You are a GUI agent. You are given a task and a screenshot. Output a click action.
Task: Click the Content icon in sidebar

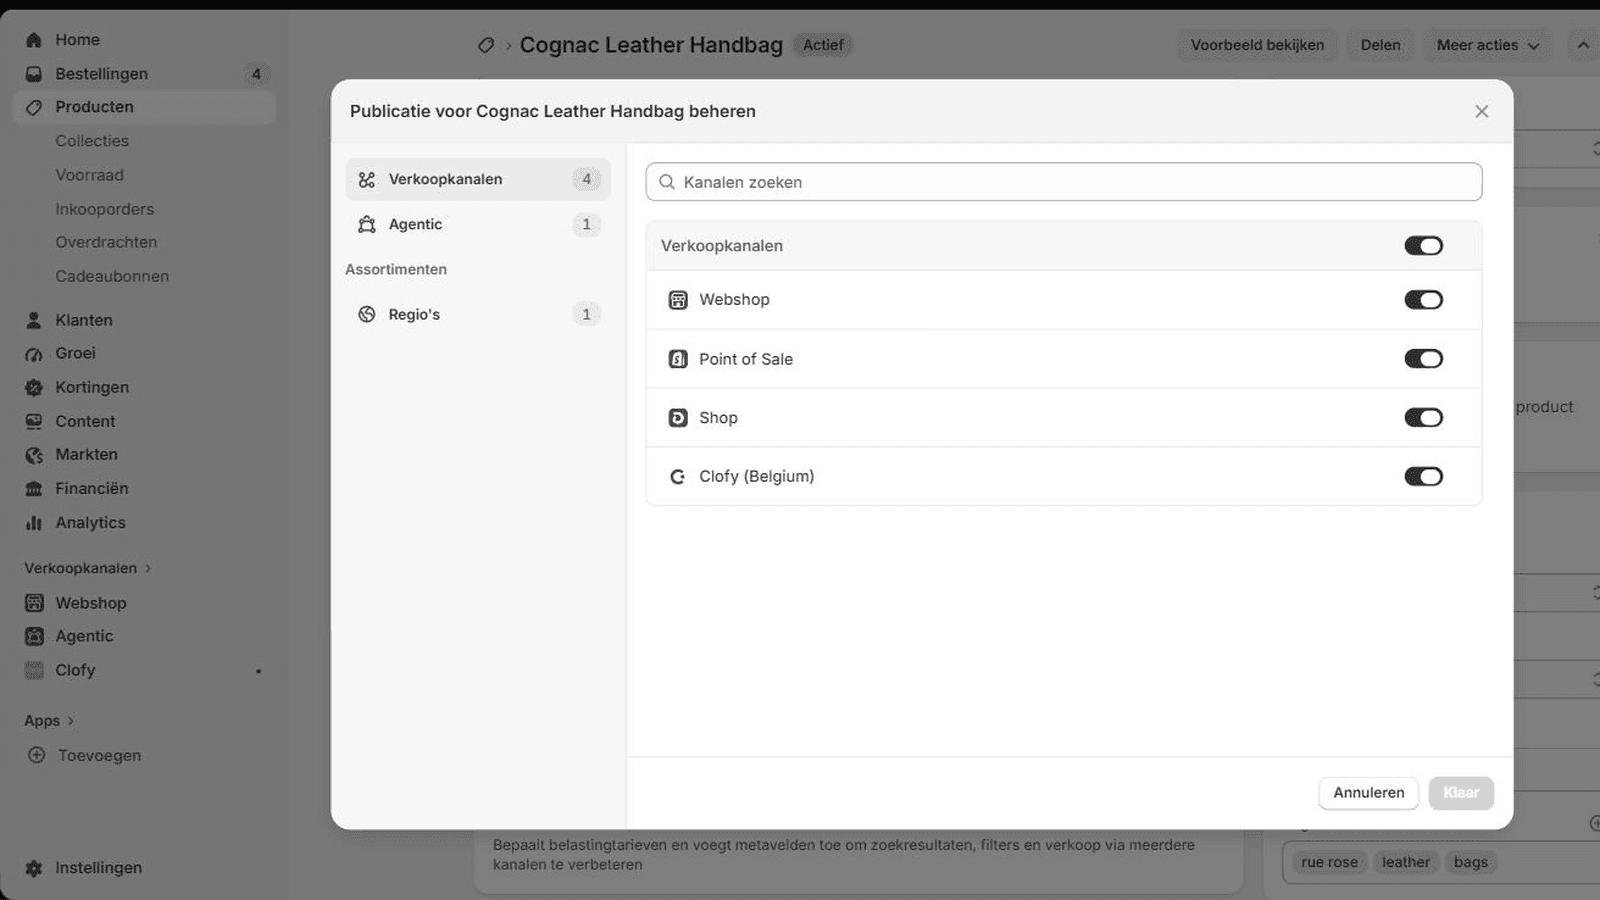coord(34,421)
